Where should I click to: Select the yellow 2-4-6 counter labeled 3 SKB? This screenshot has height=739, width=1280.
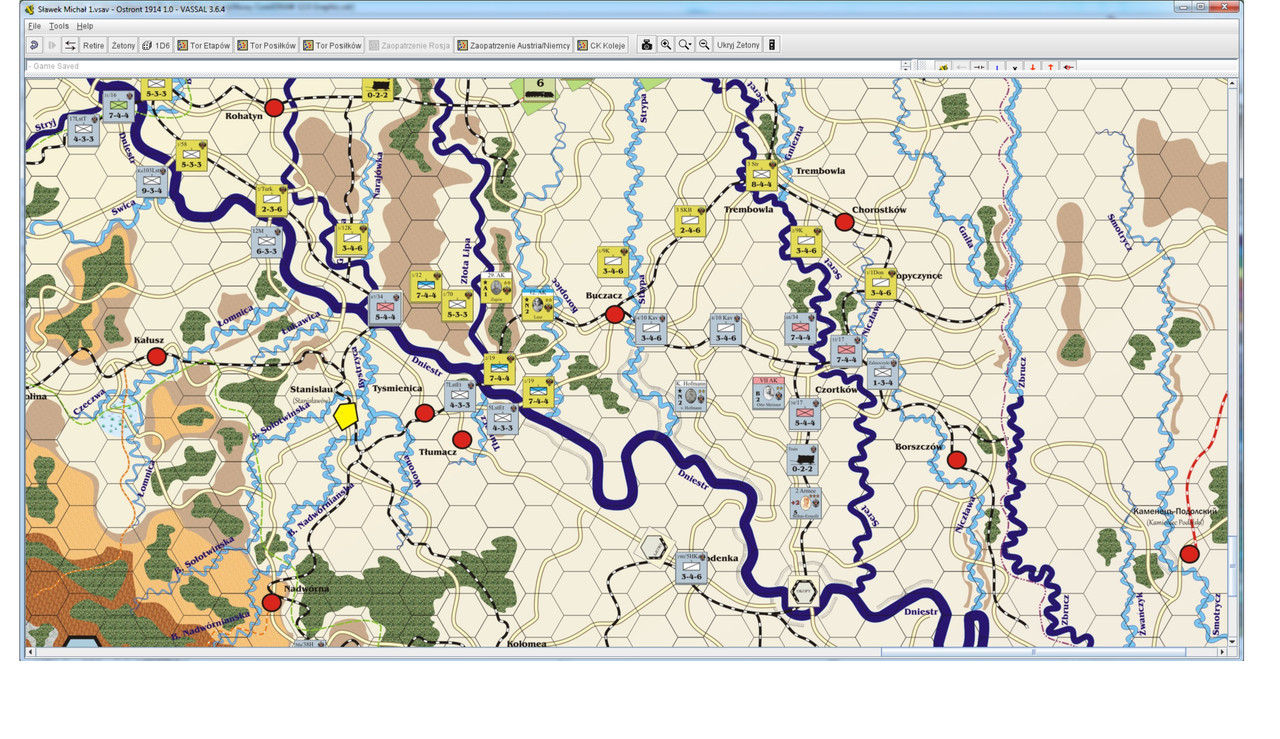point(690,222)
